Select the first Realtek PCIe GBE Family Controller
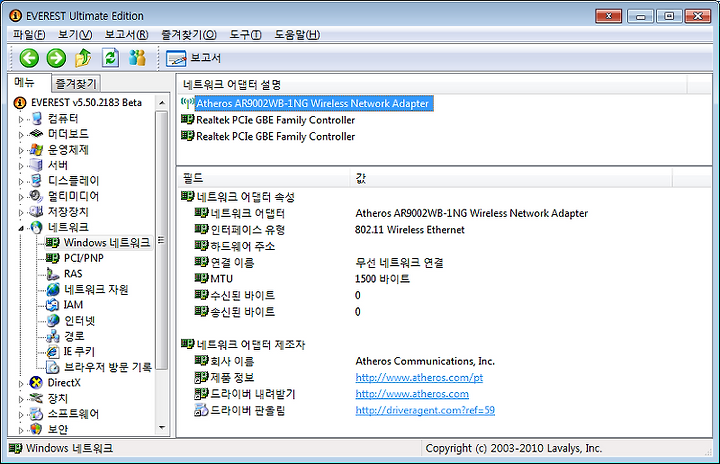 coord(275,120)
